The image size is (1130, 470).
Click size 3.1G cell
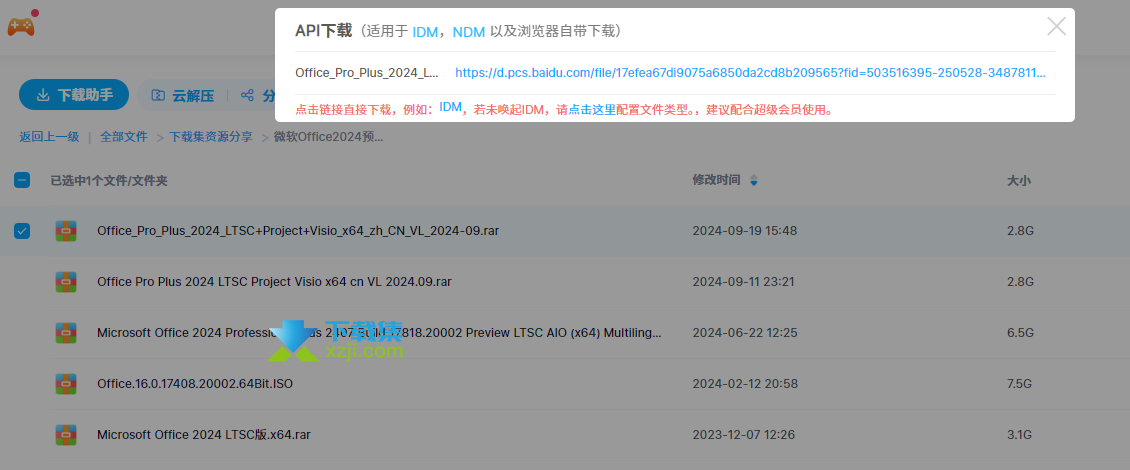[x=1020, y=435]
